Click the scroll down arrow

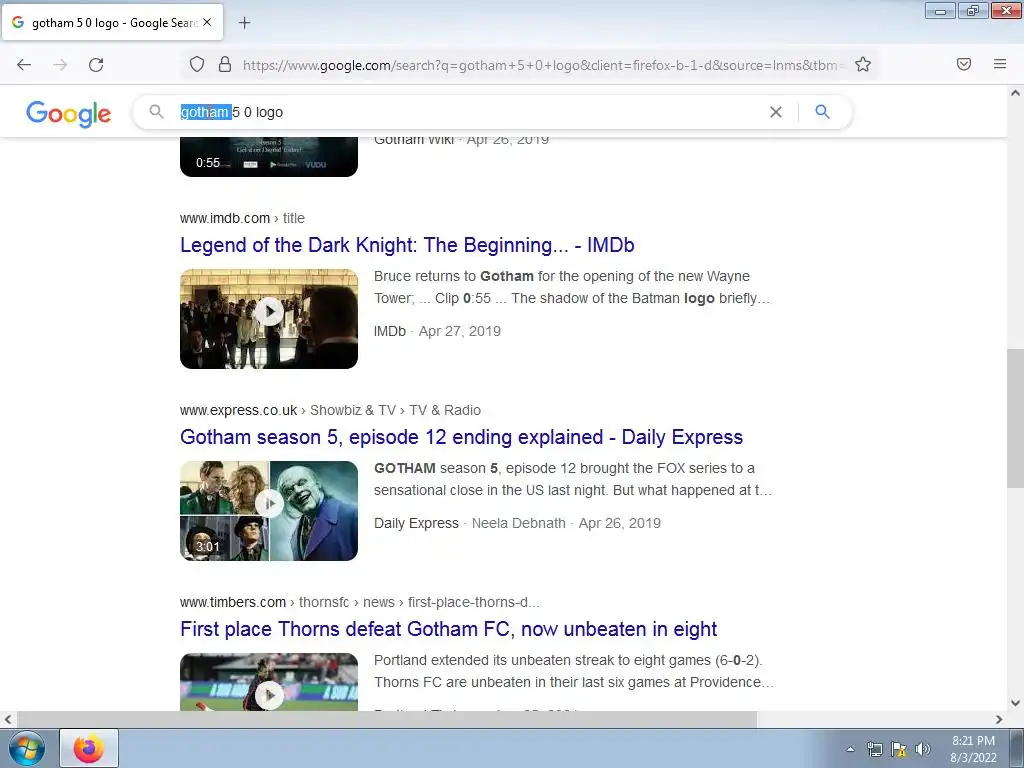(1015, 703)
